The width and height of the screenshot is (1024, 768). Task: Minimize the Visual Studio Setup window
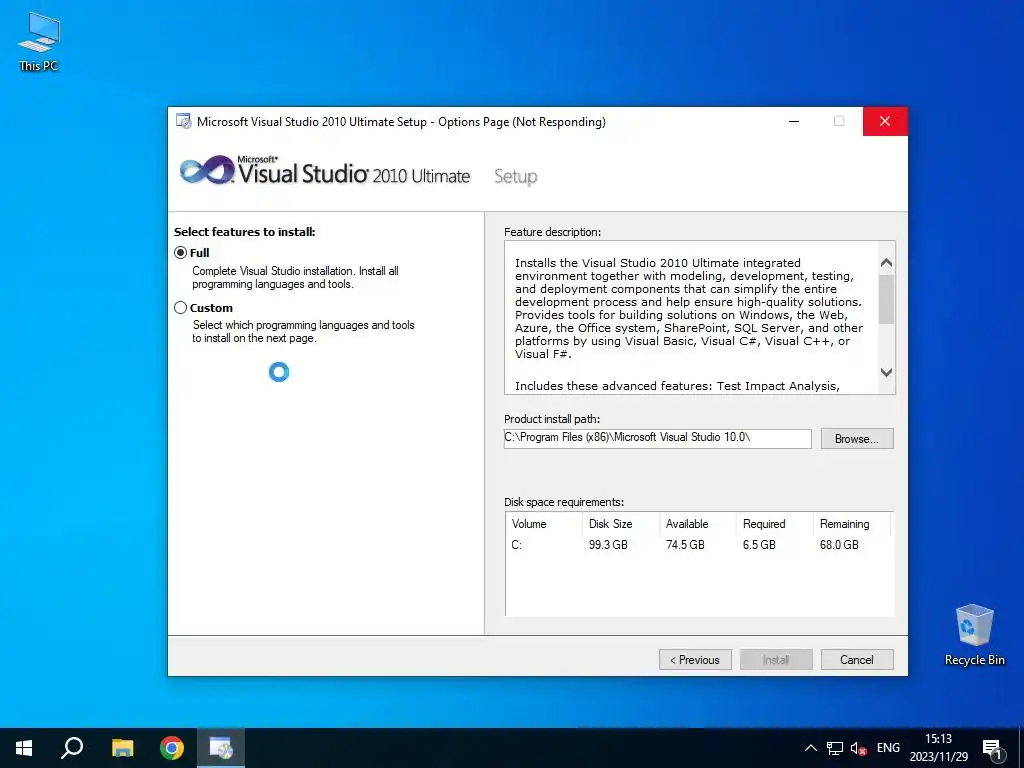794,121
